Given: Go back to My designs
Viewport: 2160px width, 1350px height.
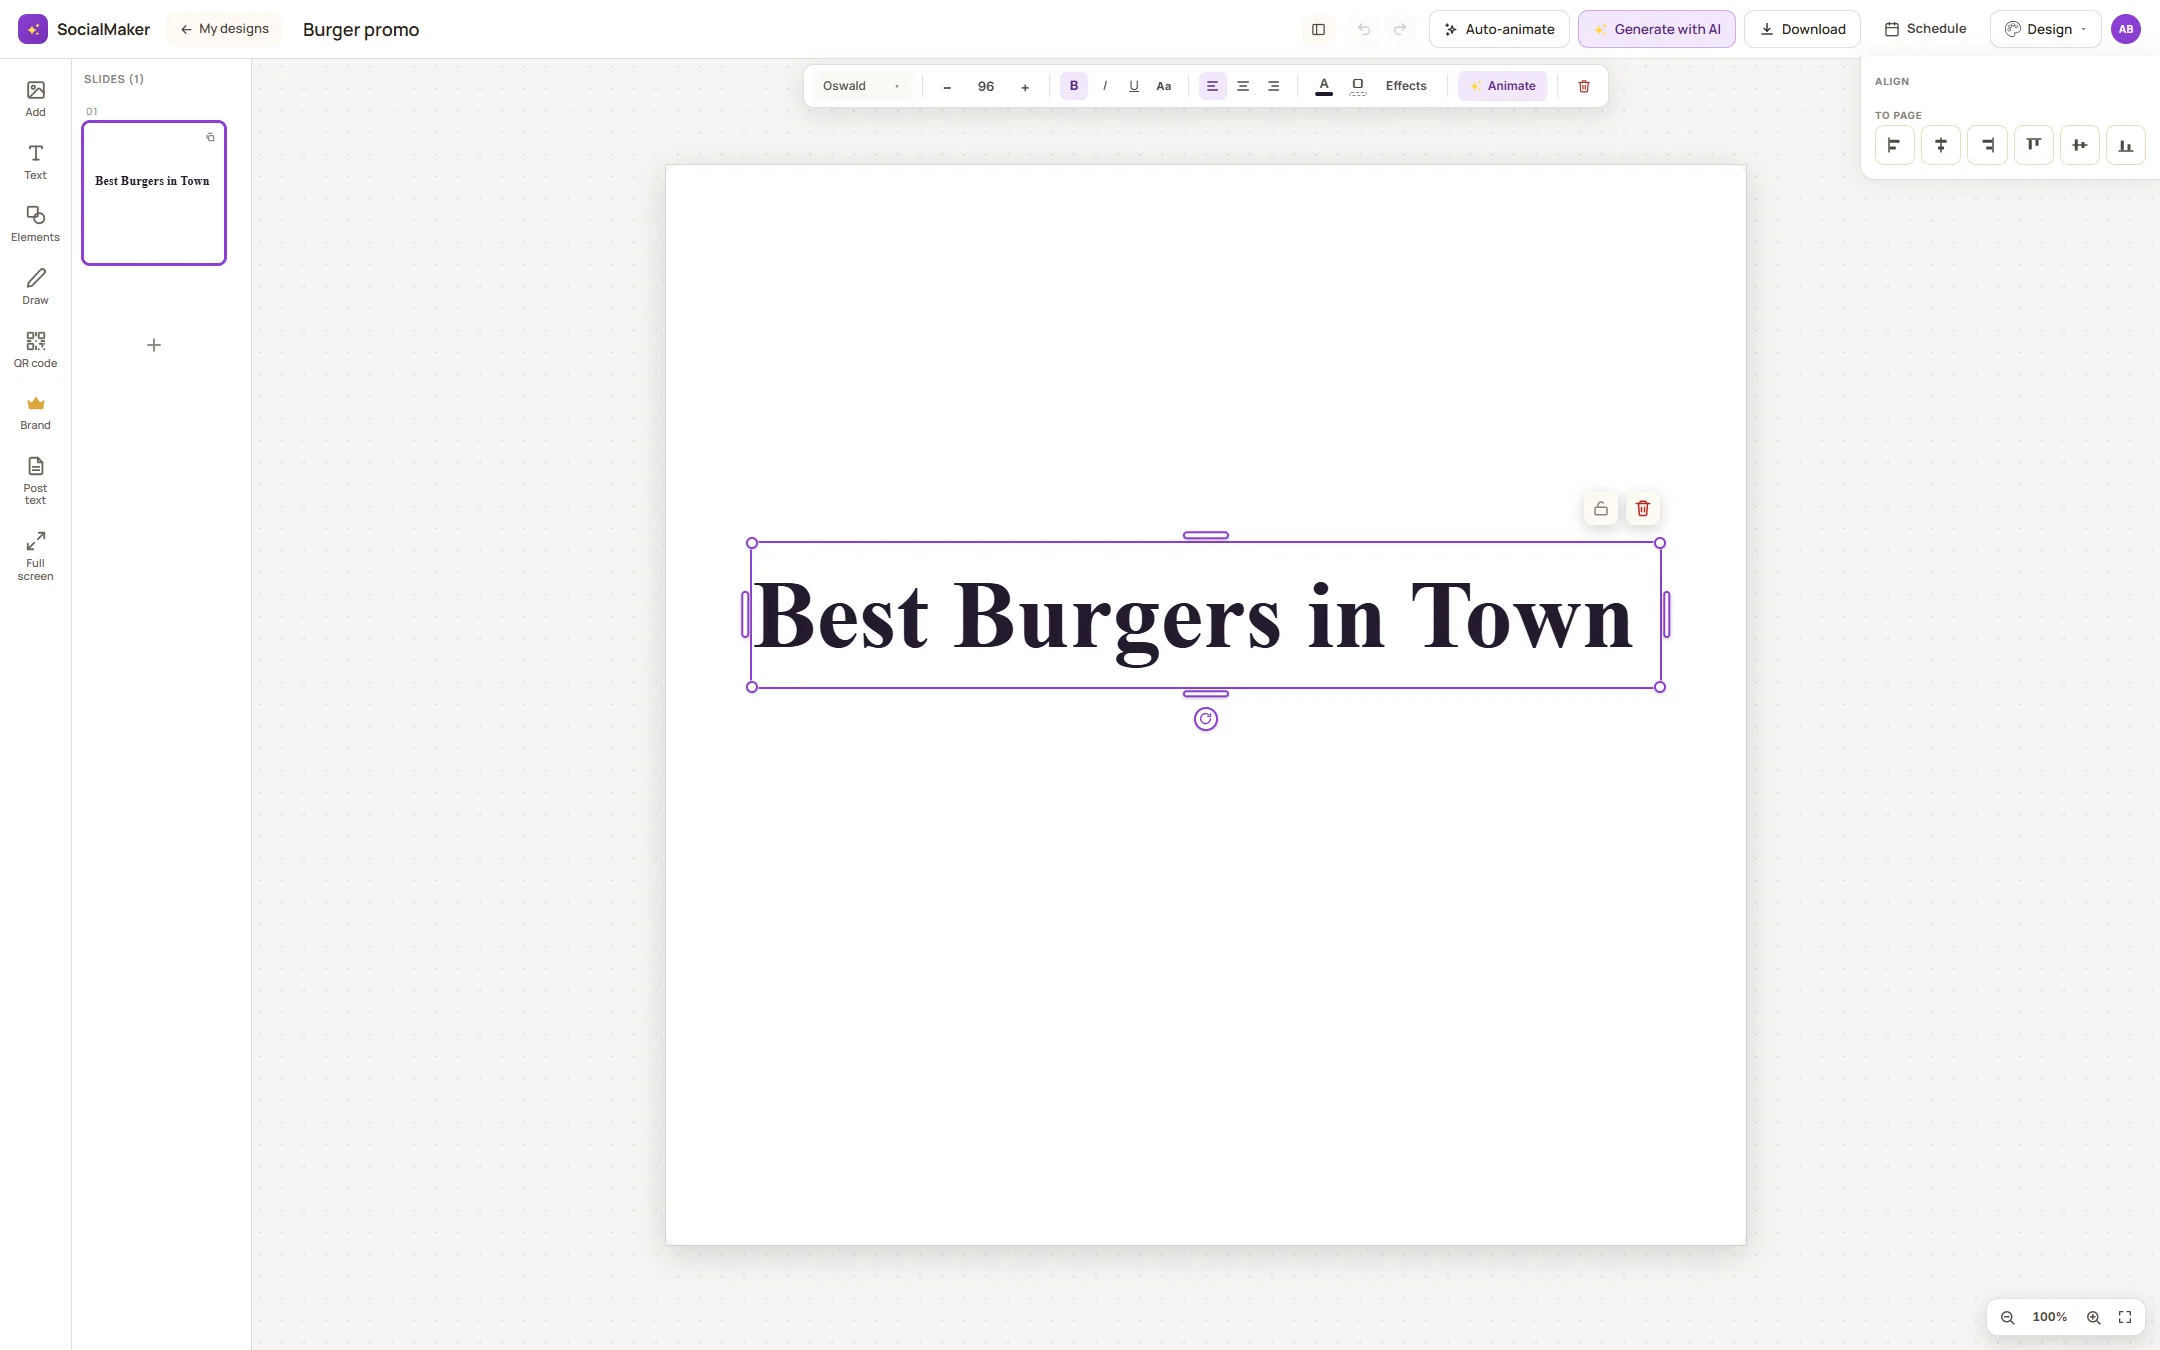Looking at the screenshot, I should point(225,29).
